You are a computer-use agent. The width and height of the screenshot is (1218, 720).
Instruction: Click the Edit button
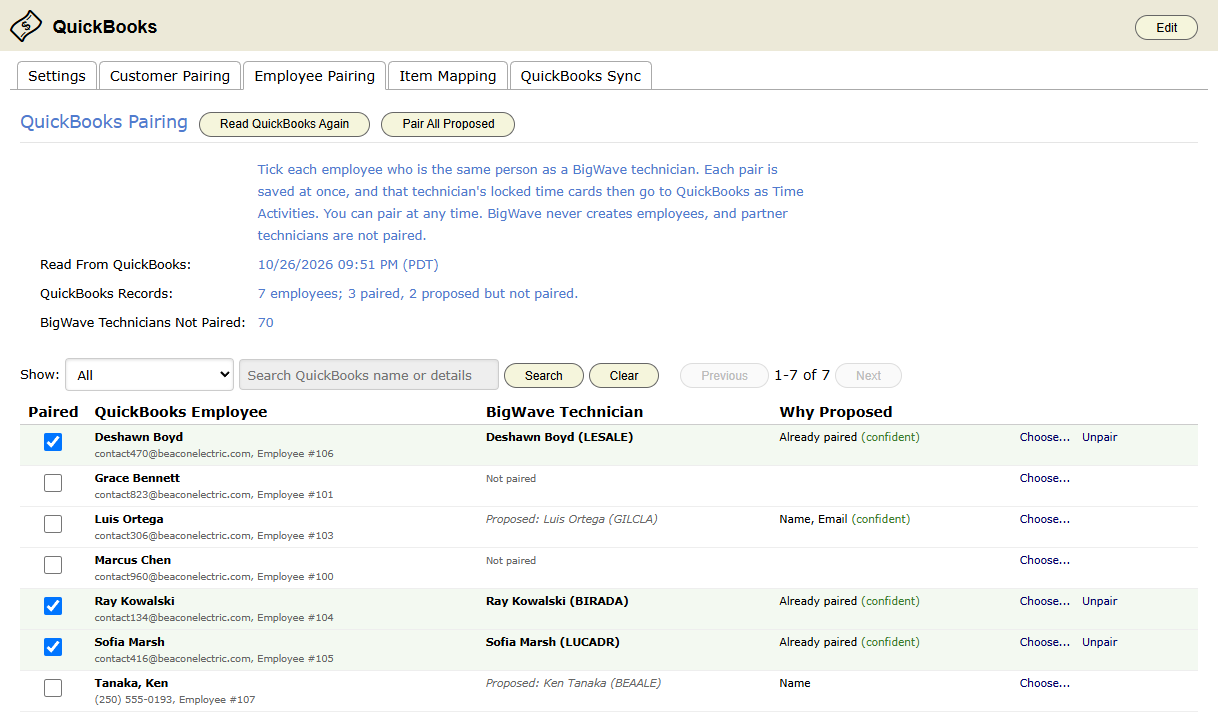[x=1166, y=28]
